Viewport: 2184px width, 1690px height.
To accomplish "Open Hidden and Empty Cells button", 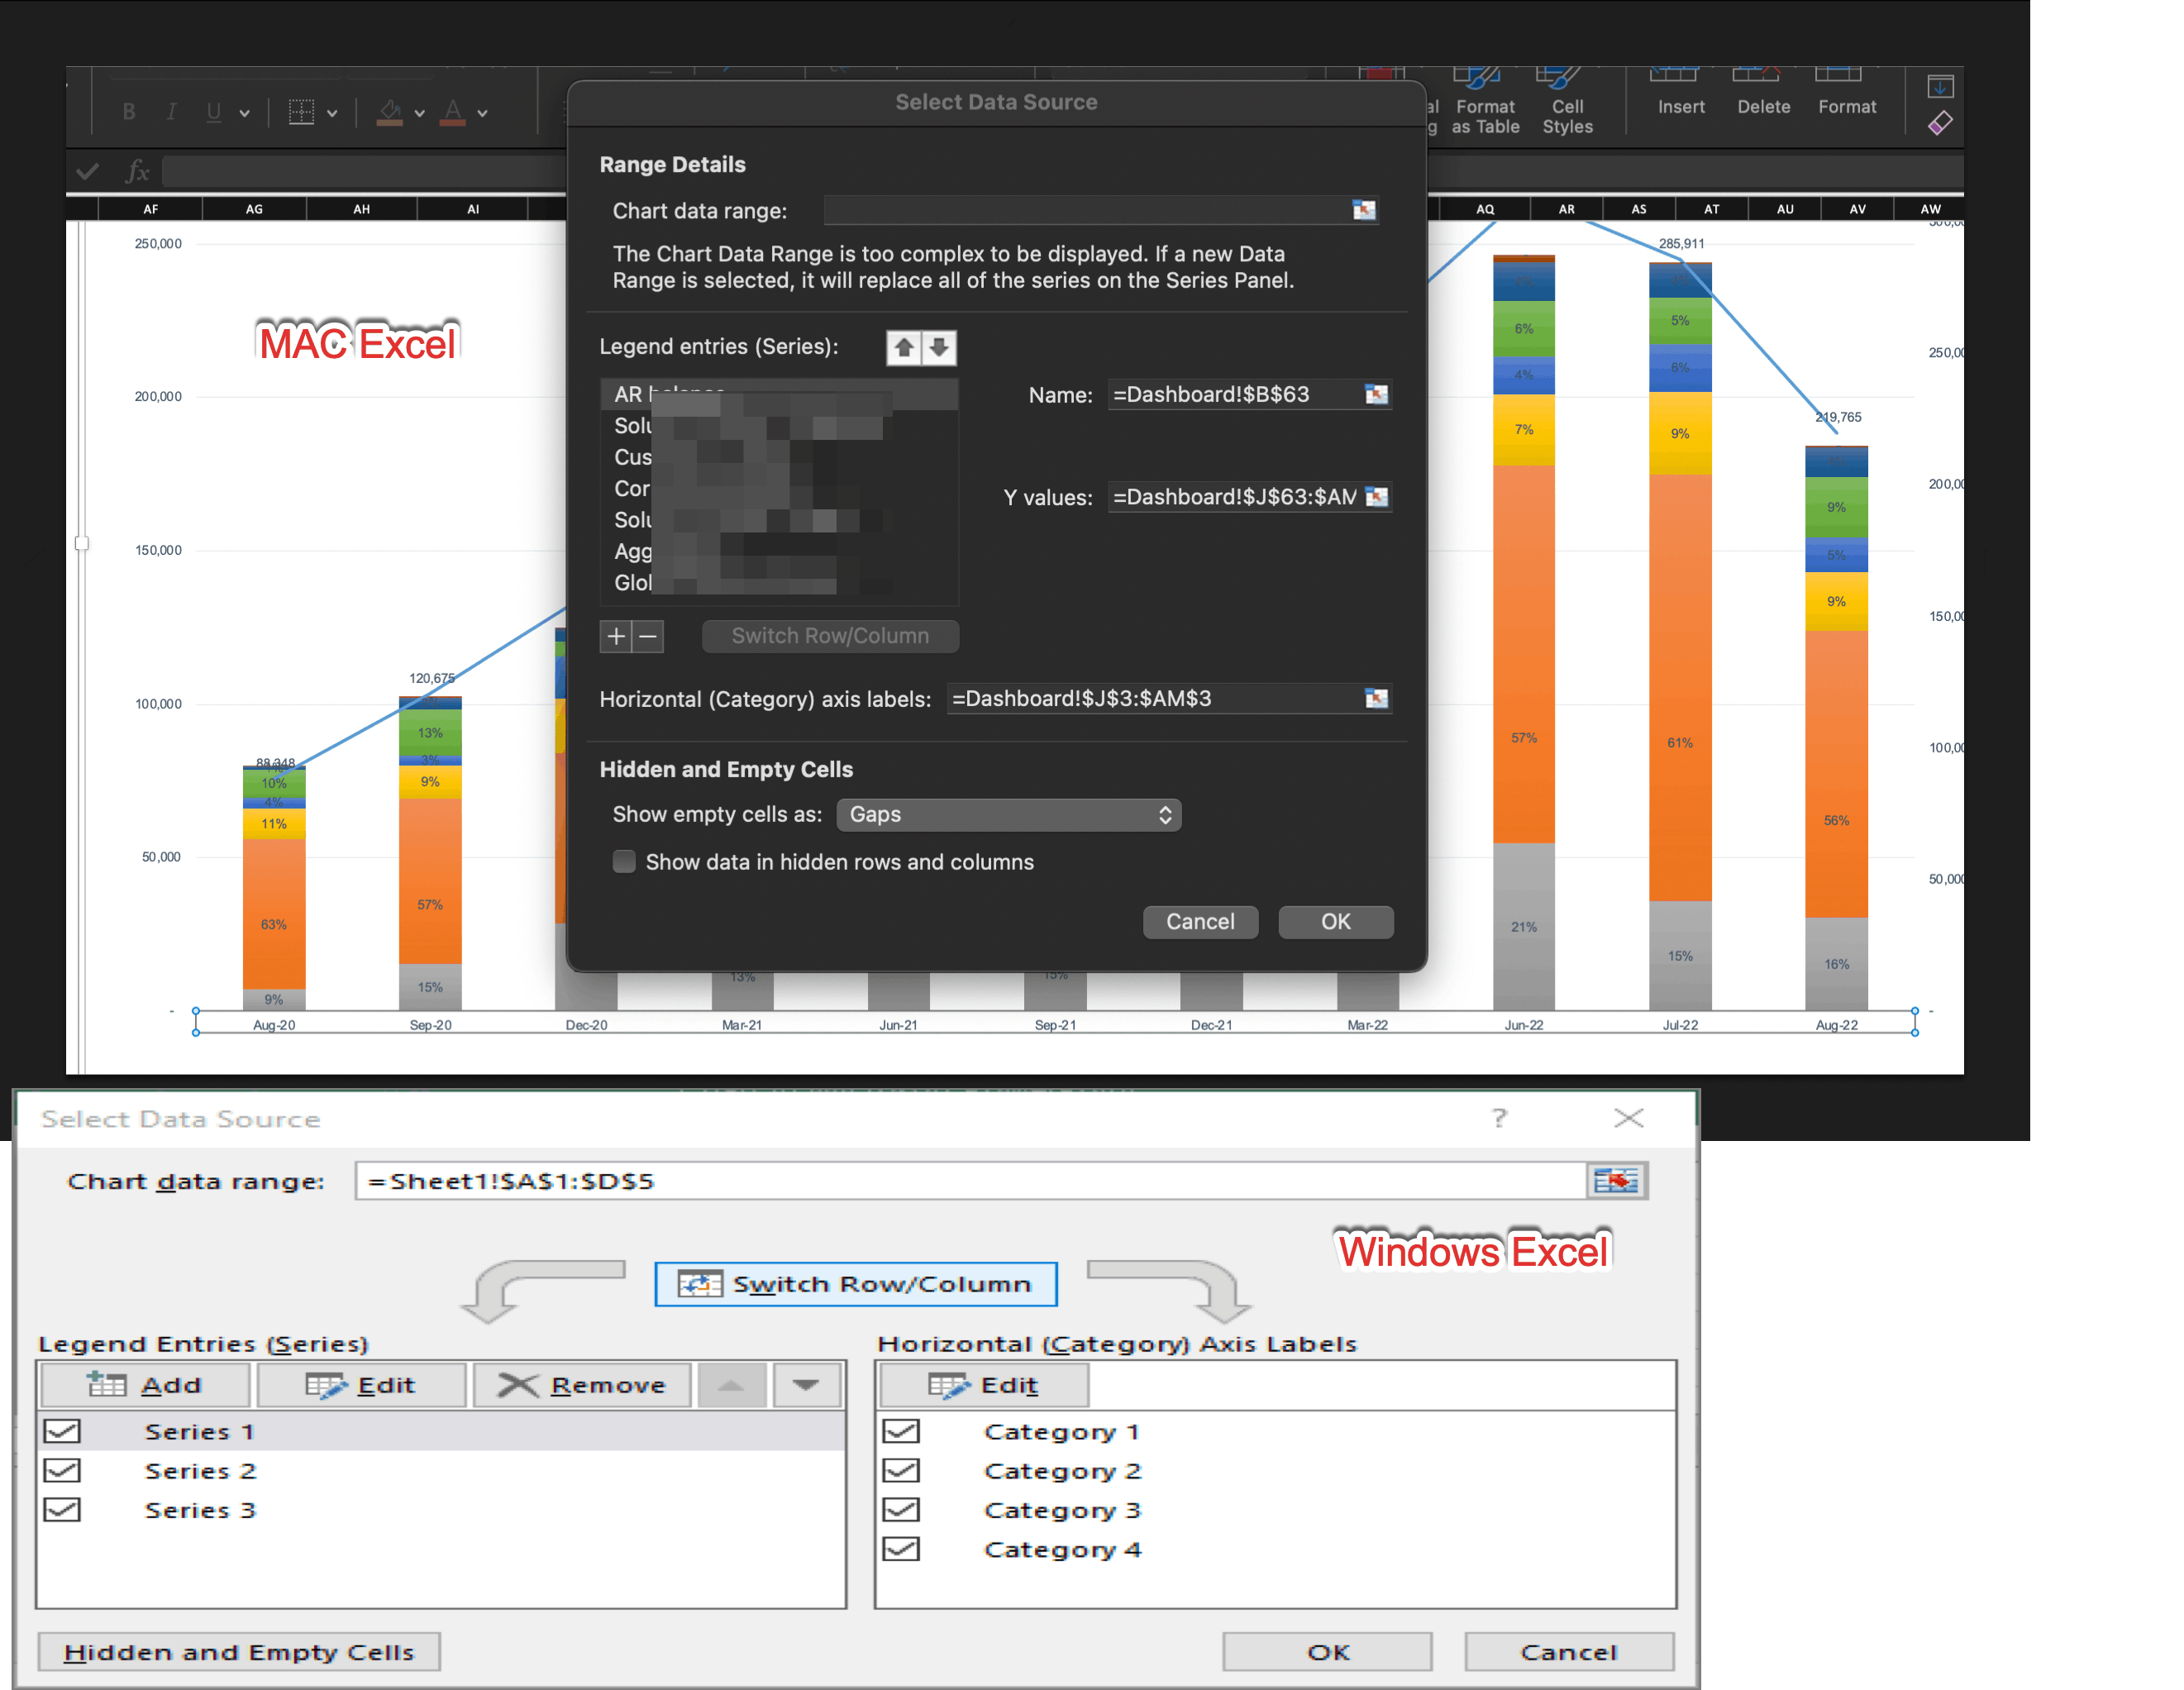I will pos(239,1652).
